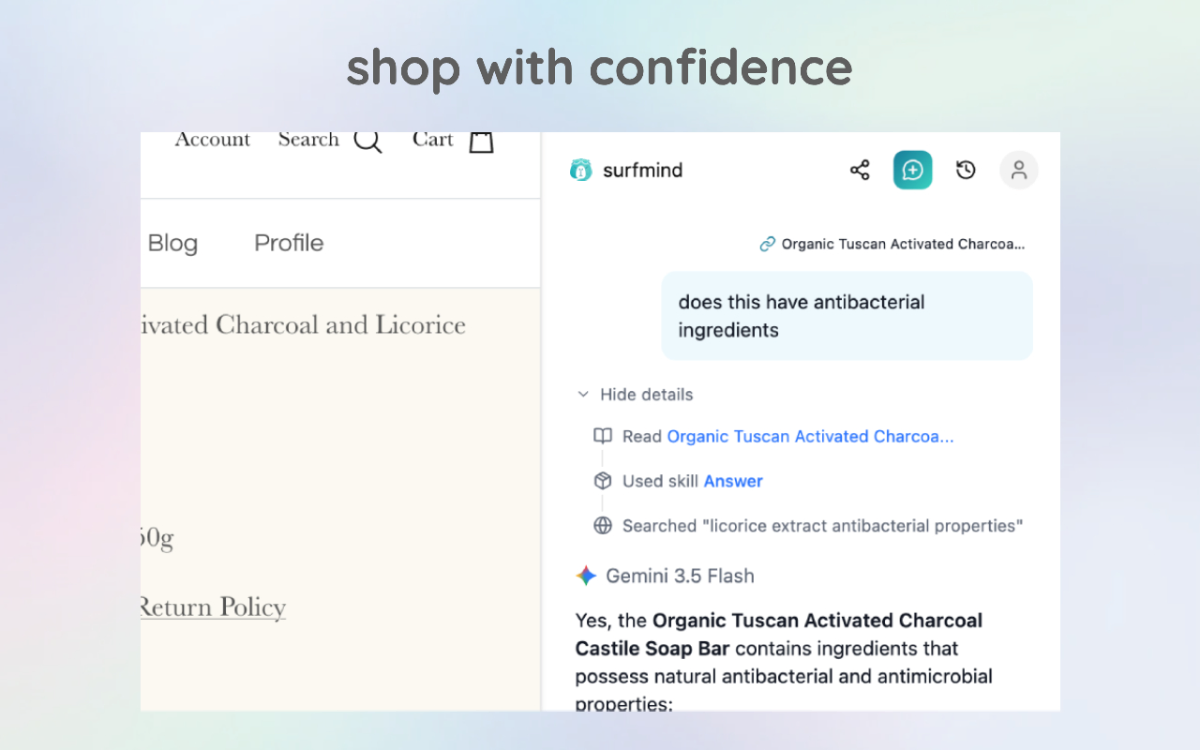
Task: Click the Gemini 3.5 Flash model label
Action: coord(680,576)
